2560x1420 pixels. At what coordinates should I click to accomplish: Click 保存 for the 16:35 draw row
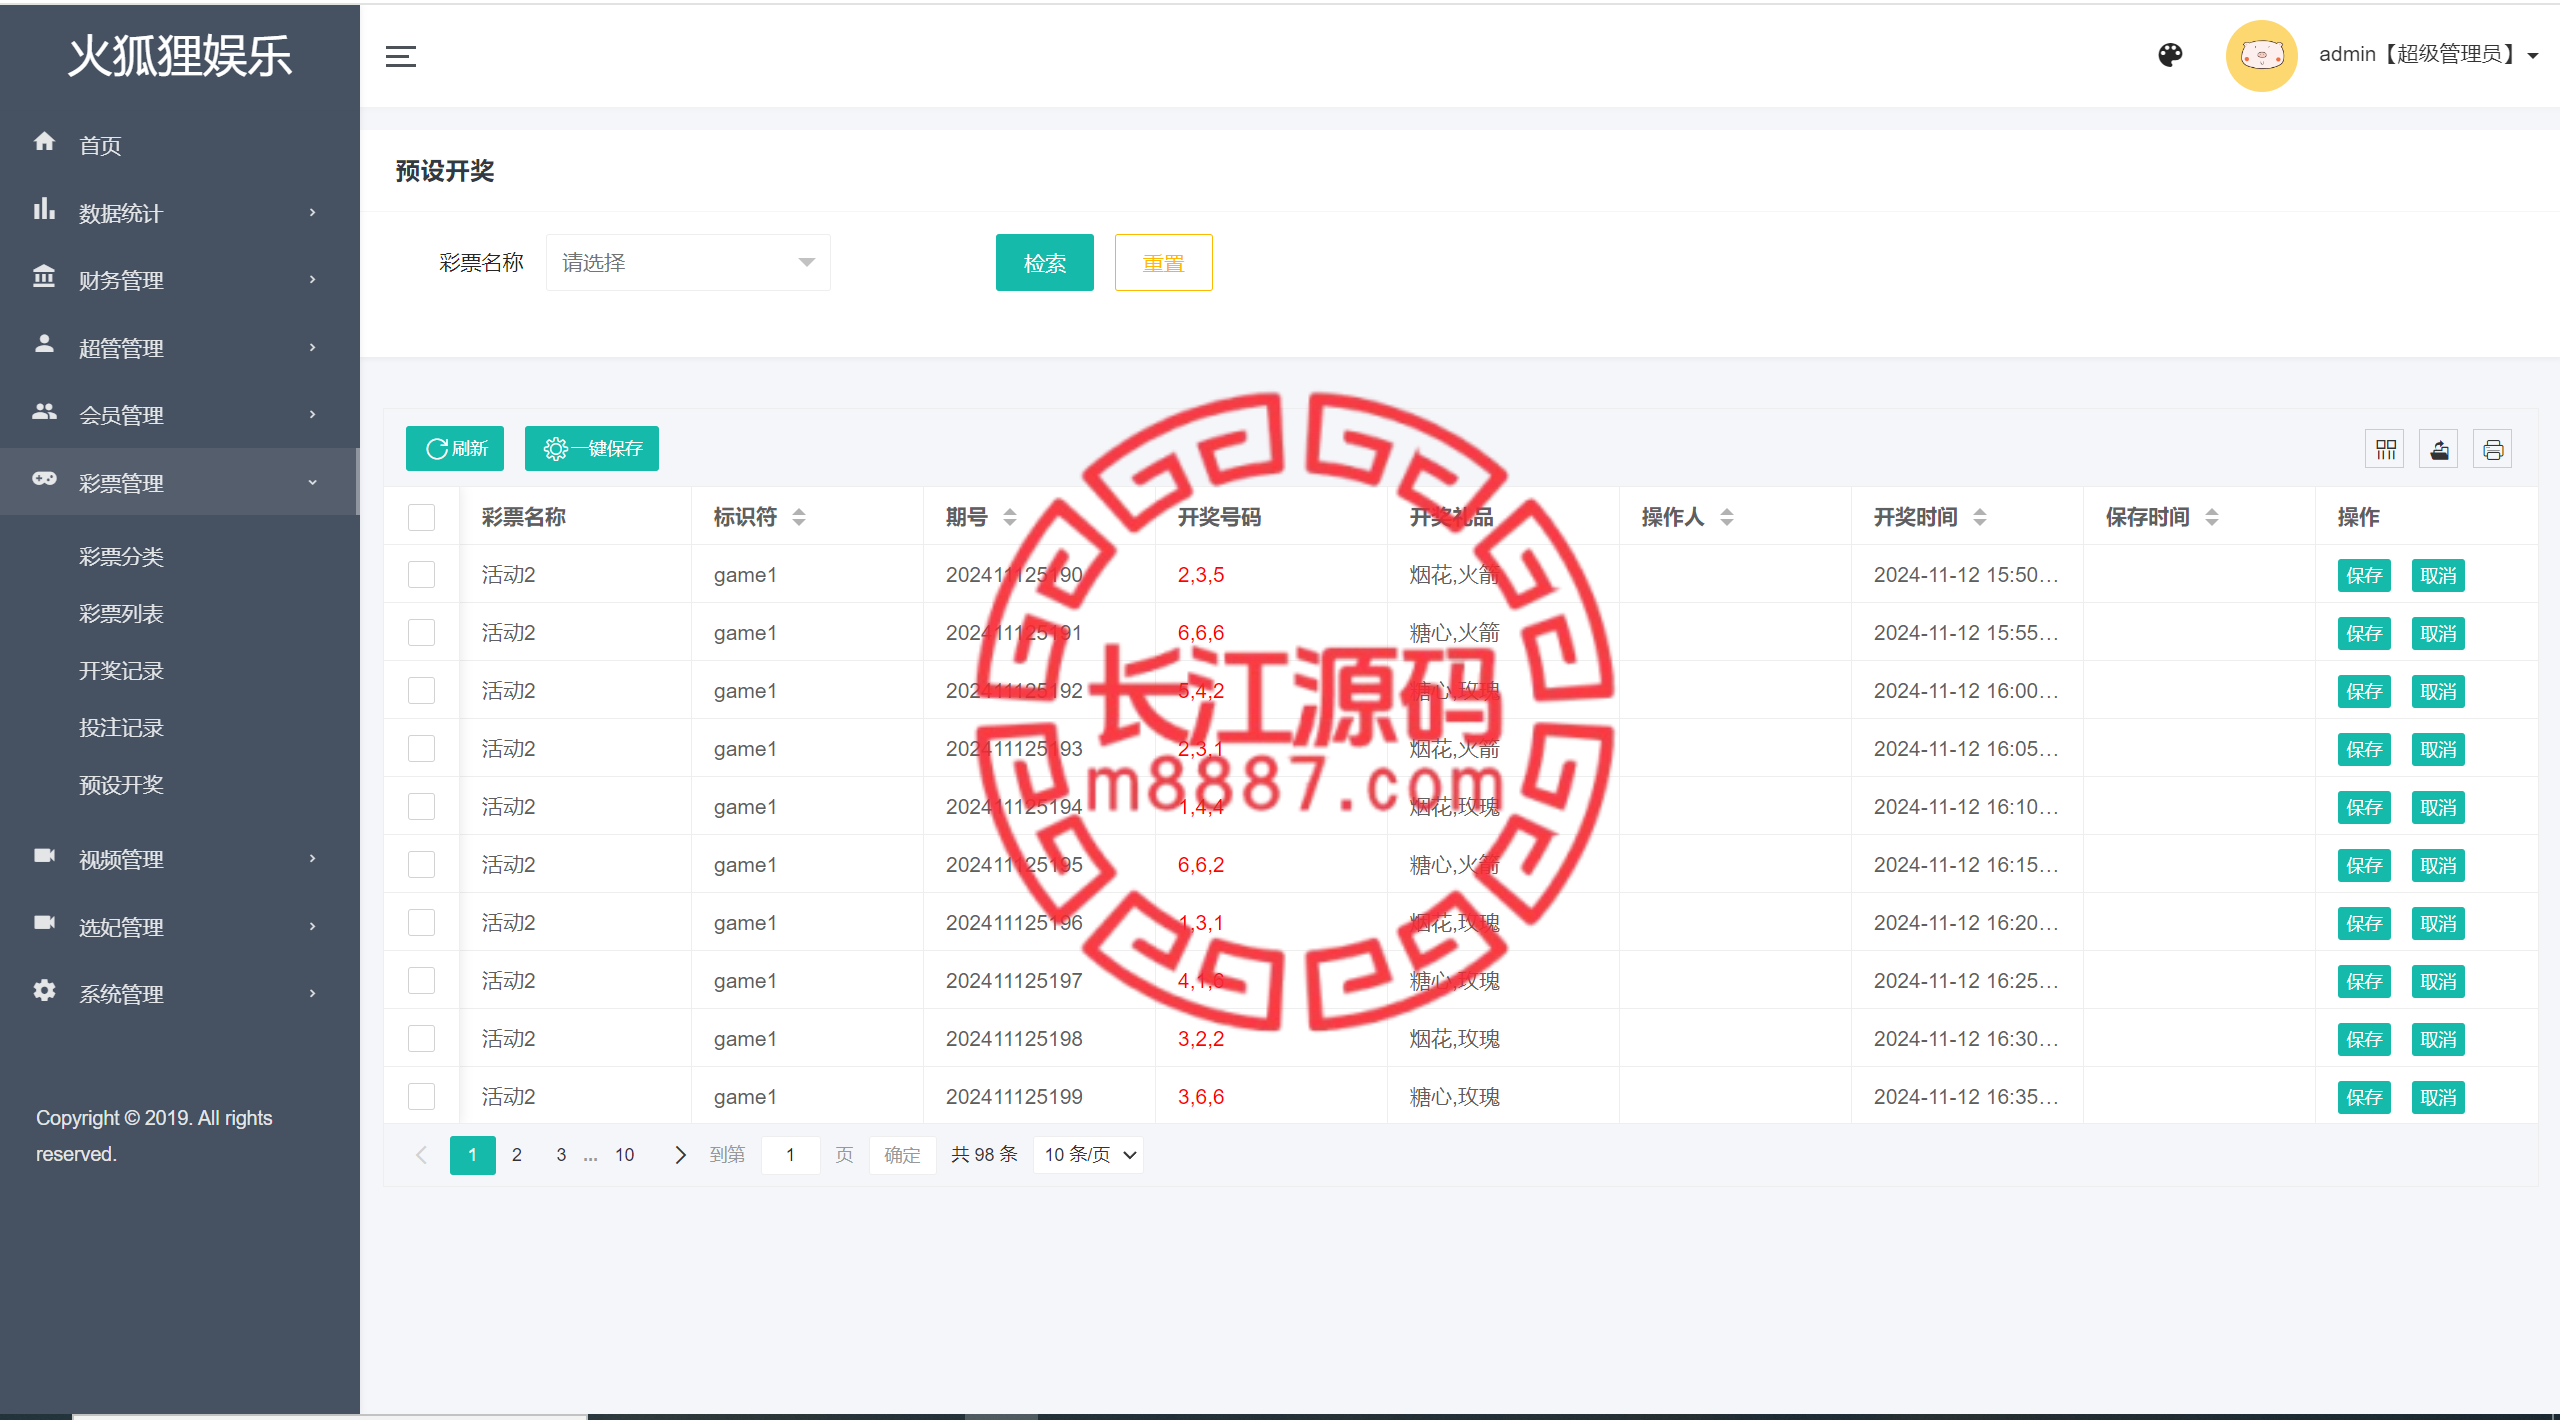(x=2364, y=1098)
